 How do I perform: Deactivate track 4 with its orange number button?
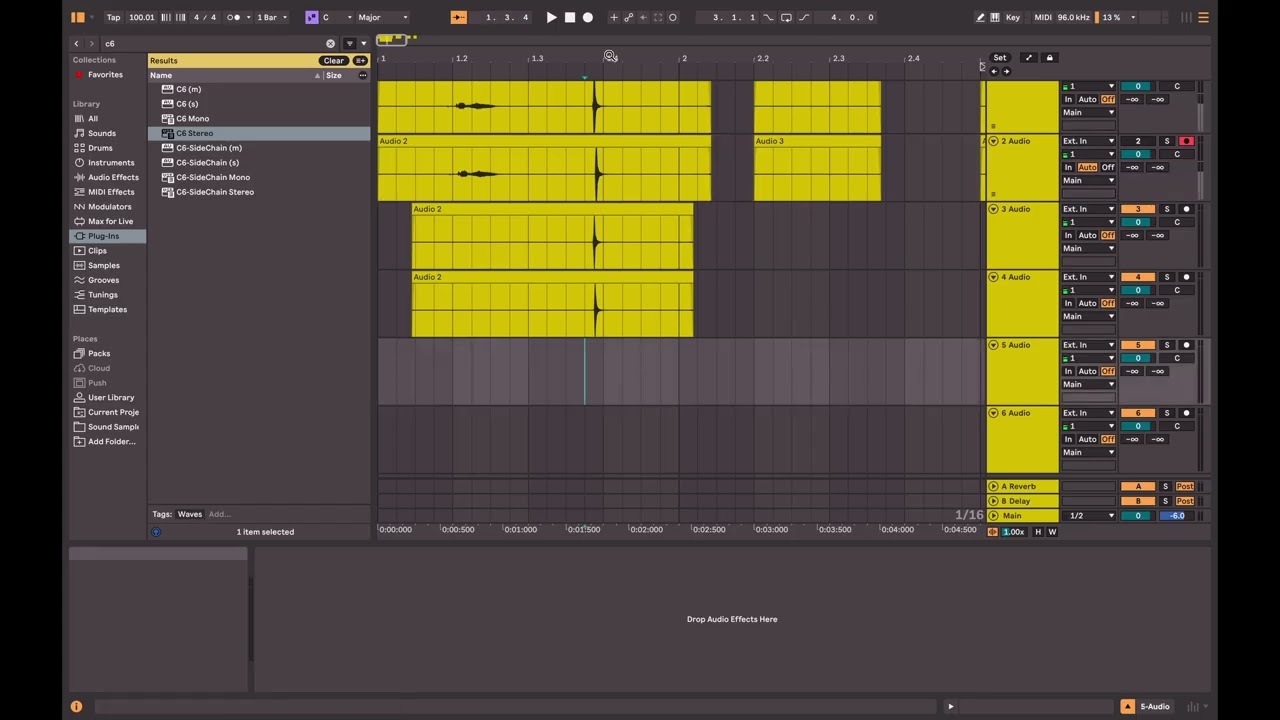pyautogui.click(x=1137, y=277)
